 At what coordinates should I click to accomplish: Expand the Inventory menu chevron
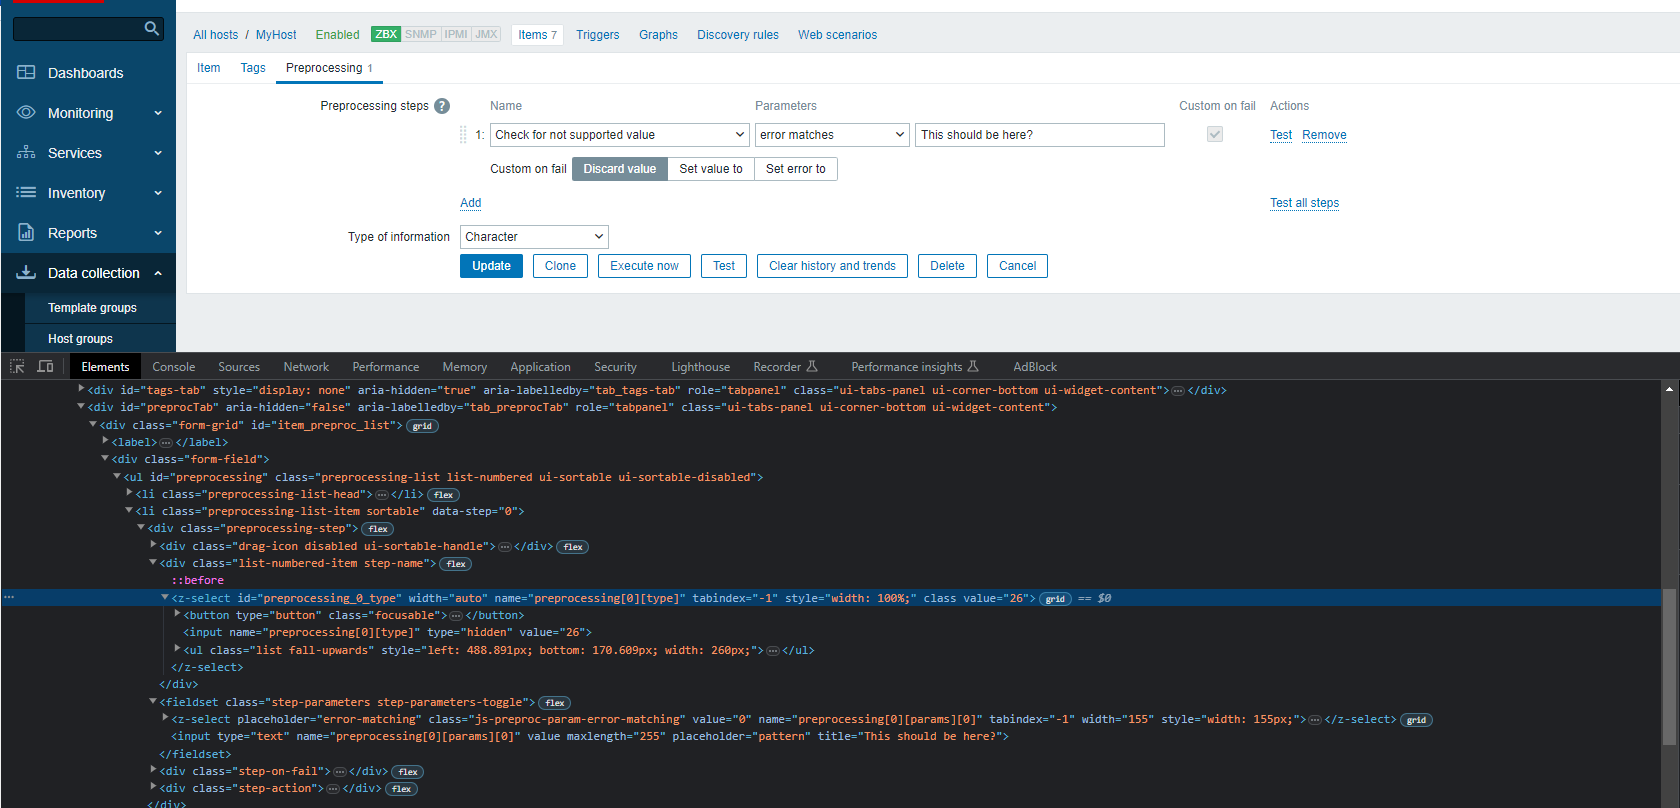158,193
